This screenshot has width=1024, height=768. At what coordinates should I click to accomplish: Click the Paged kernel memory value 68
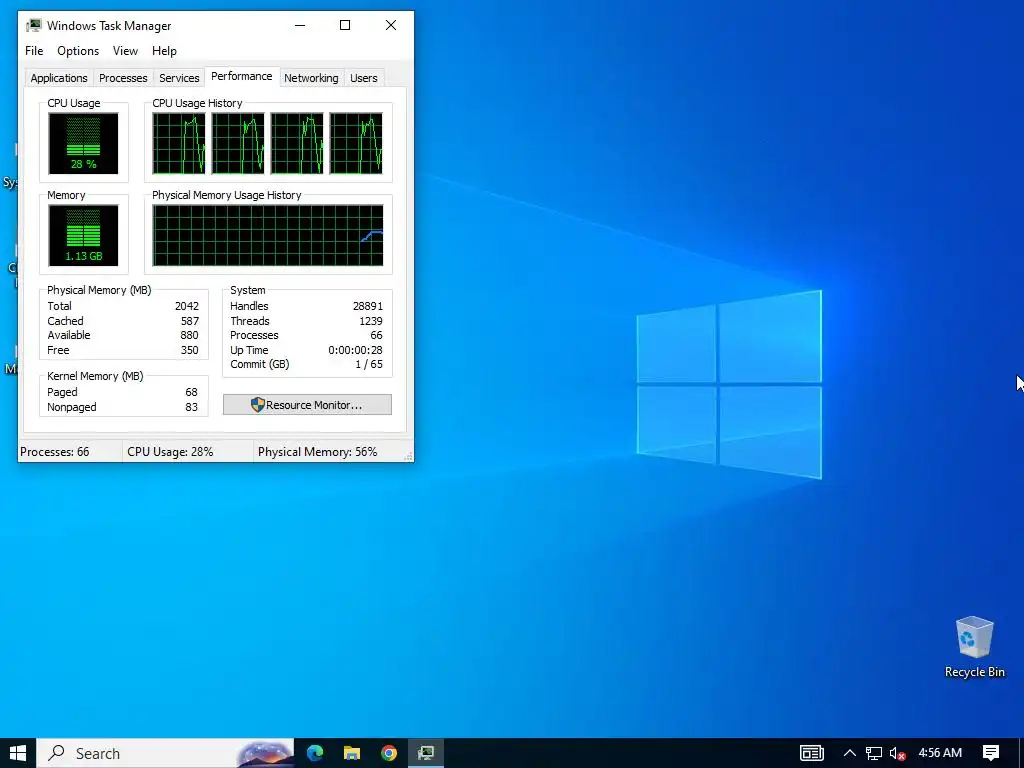tap(191, 392)
